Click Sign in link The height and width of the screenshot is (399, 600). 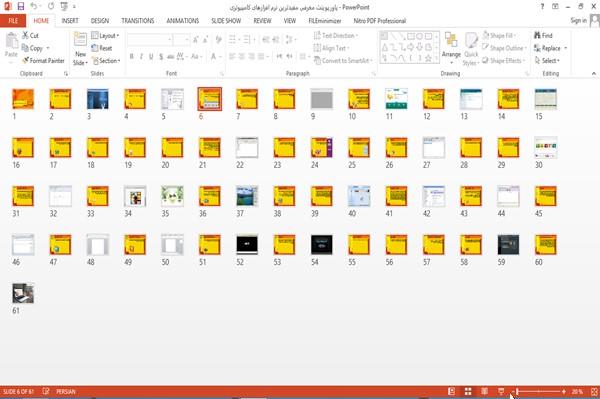coord(578,20)
